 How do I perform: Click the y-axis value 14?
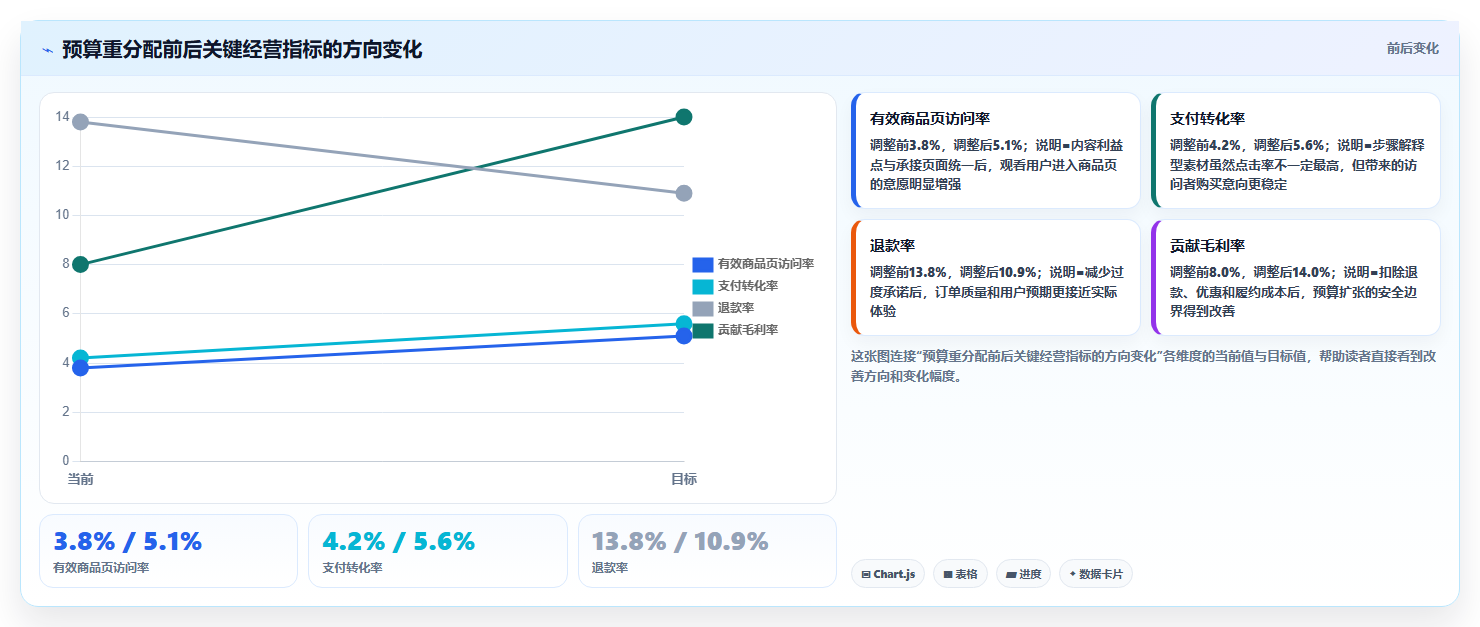(x=62, y=117)
